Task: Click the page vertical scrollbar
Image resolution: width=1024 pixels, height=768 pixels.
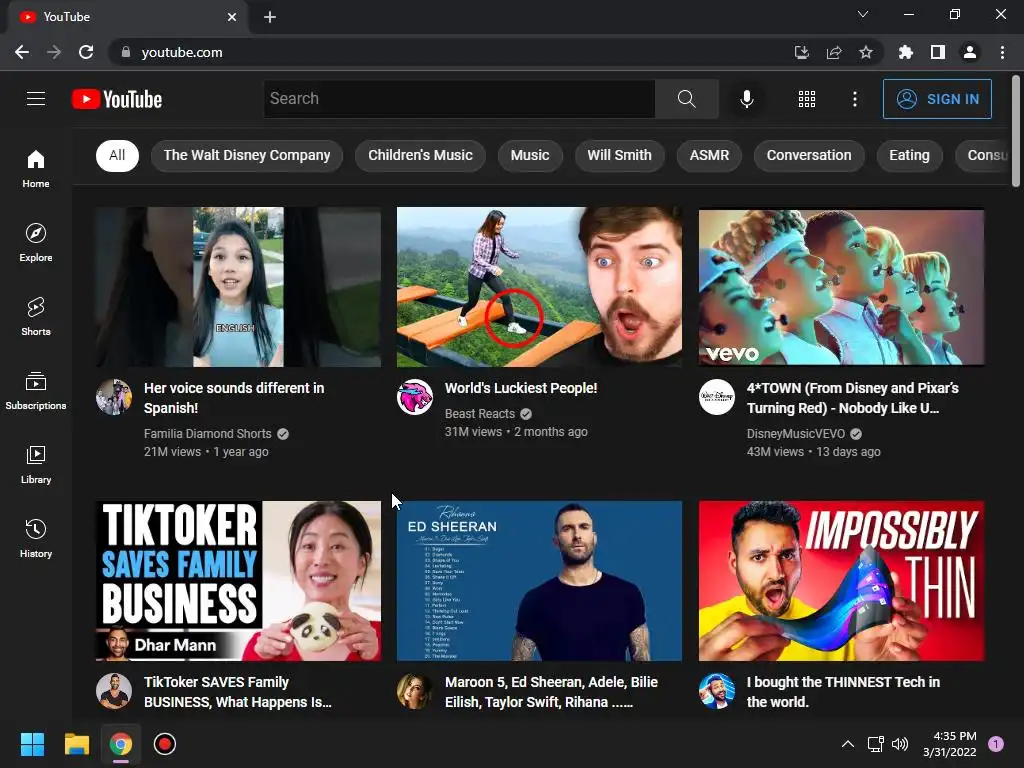Action: [x=1016, y=131]
